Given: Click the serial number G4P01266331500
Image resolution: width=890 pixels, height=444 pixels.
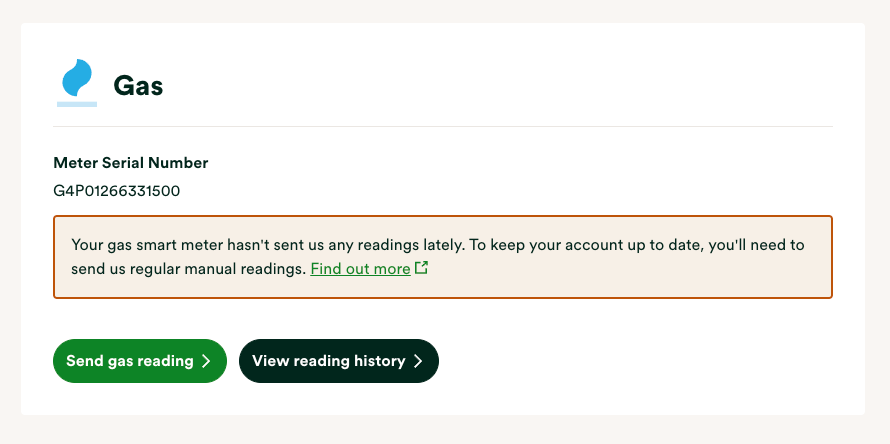Looking at the screenshot, I should tap(116, 191).
